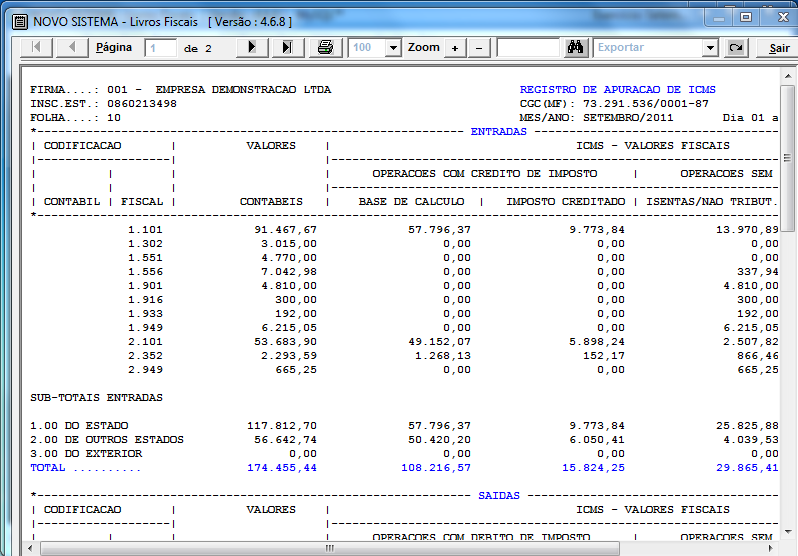Click fiscal code 1.302
Image resolution: width=798 pixels, height=556 pixels.
[x=145, y=244]
